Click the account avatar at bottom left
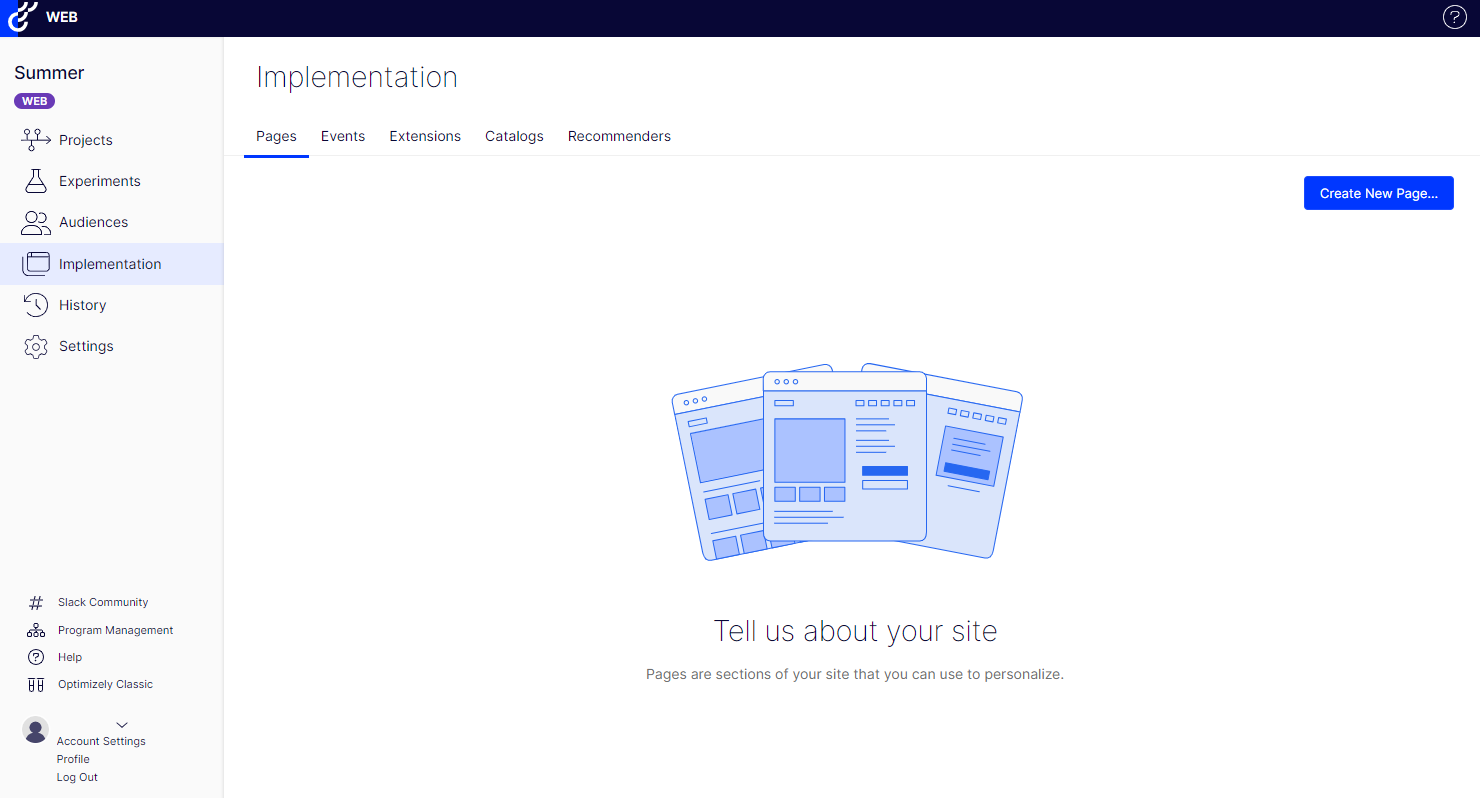Screen dimensions: 1480x798 pyautogui.click(x=35, y=730)
